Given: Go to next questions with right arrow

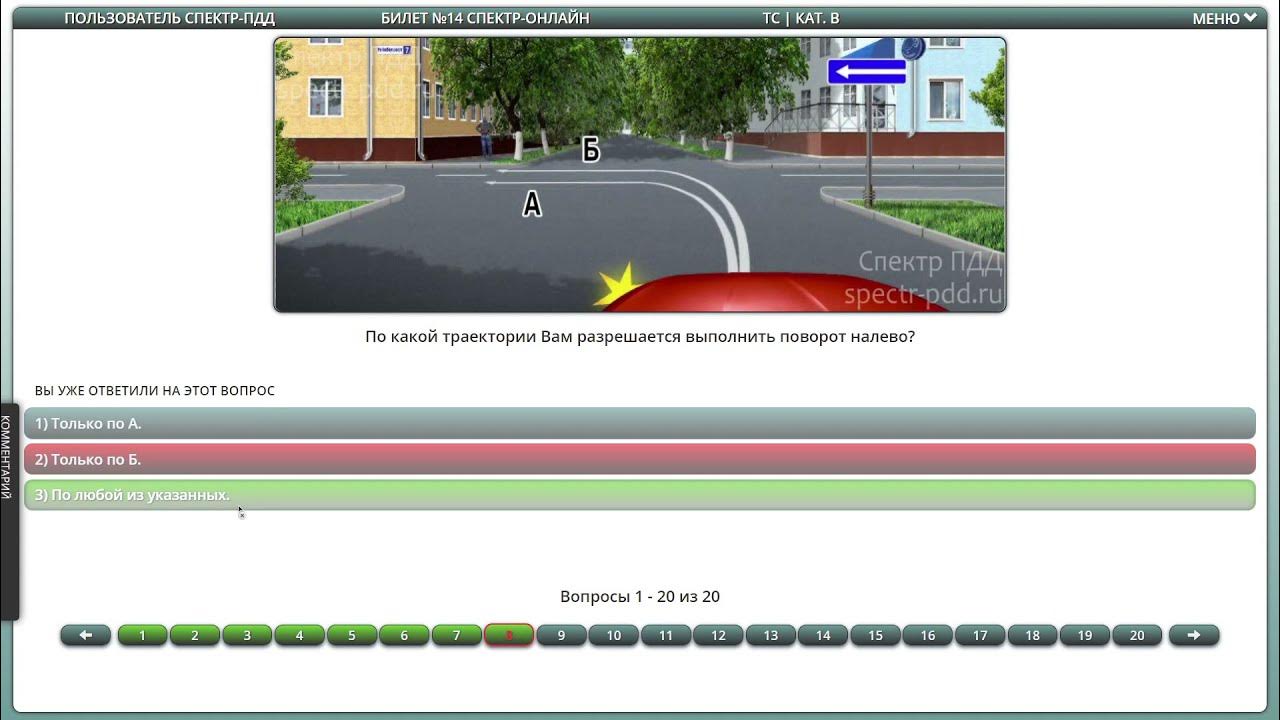Looking at the screenshot, I should pos(1194,635).
